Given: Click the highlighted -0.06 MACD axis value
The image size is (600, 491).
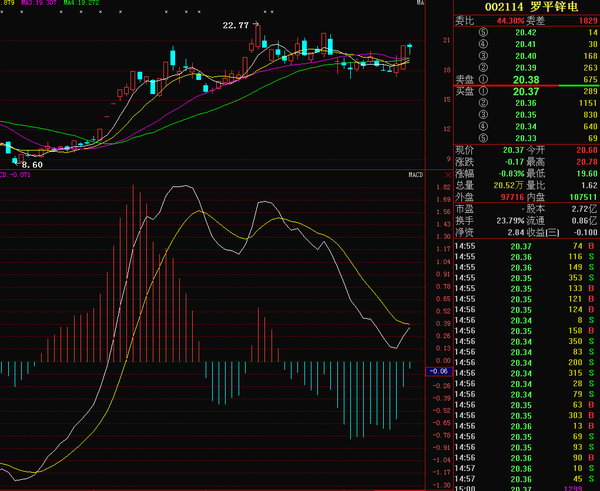Looking at the screenshot, I should 439,371.
